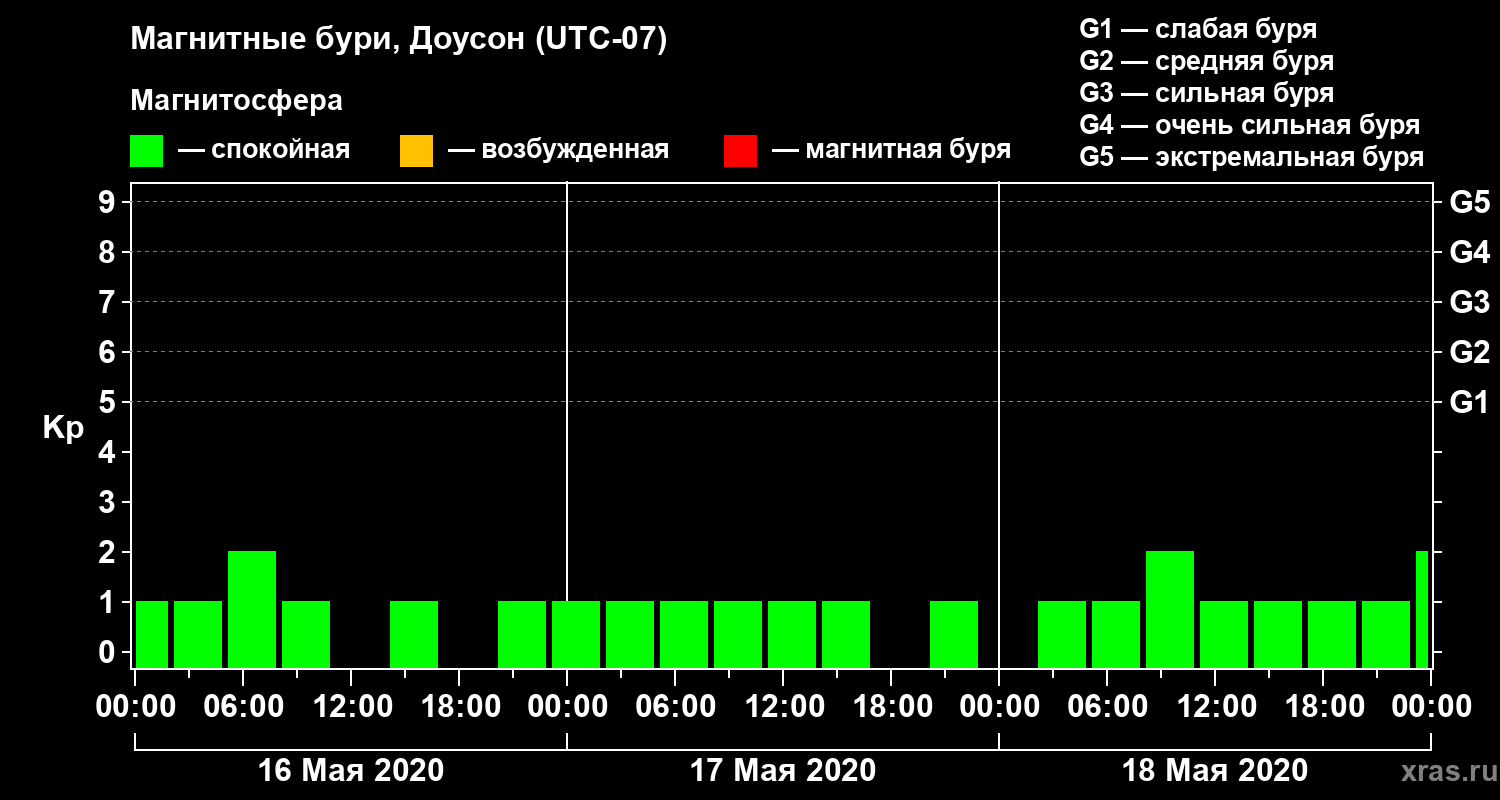The height and width of the screenshot is (800, 1500).
Task: Click the G2 label on the right axis
Action: 1469,353
